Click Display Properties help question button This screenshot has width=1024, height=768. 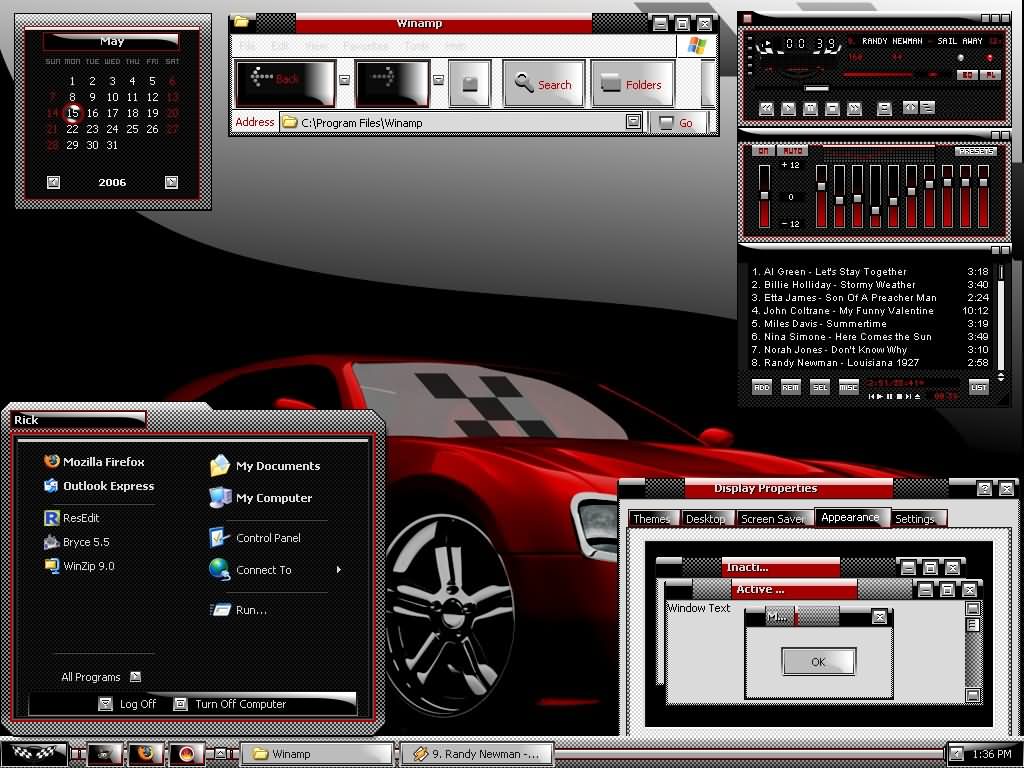point(984,488)
